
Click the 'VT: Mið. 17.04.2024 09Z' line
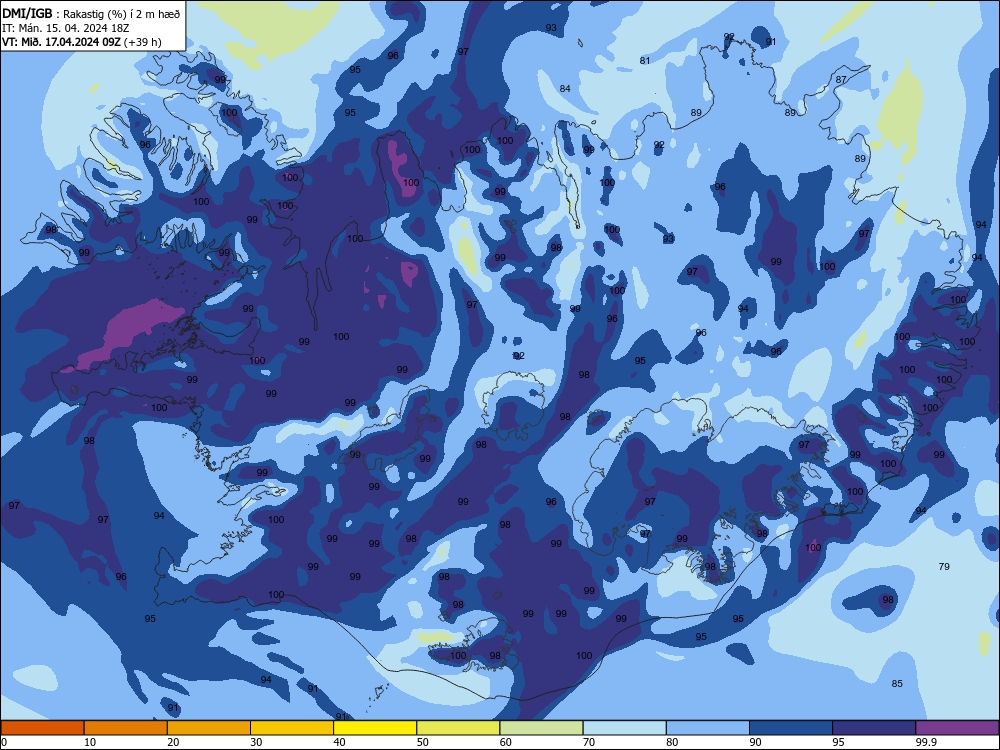point(82,42)
